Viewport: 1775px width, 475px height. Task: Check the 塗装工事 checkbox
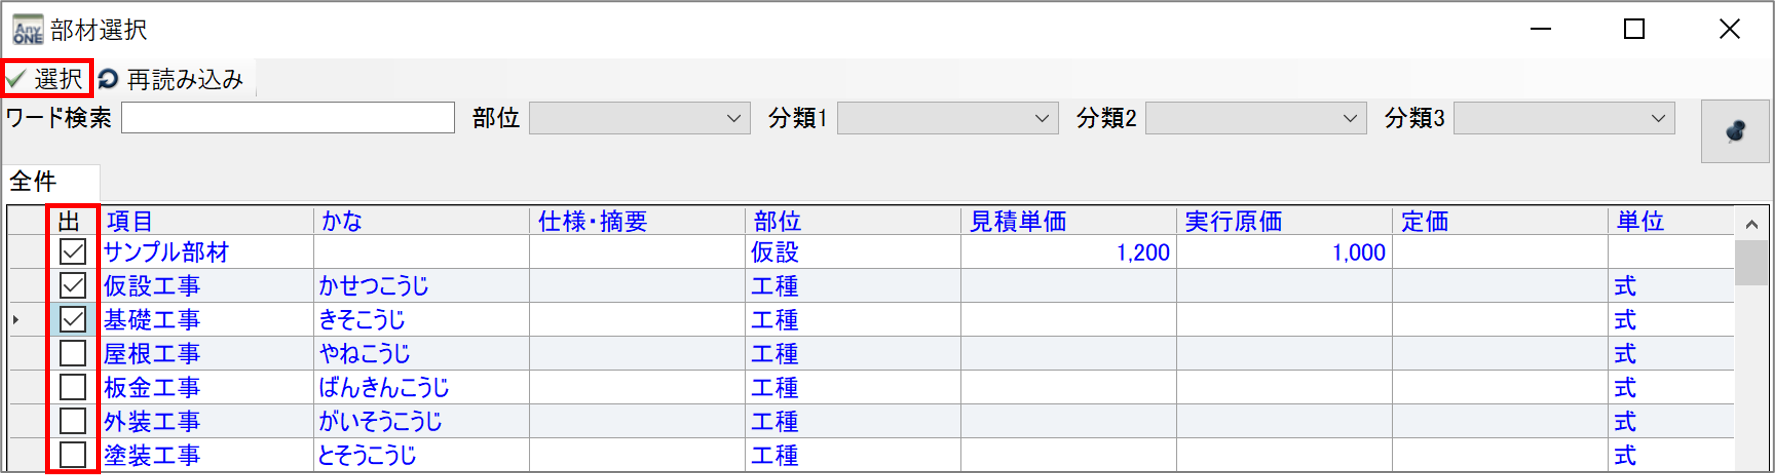(73, 455)
